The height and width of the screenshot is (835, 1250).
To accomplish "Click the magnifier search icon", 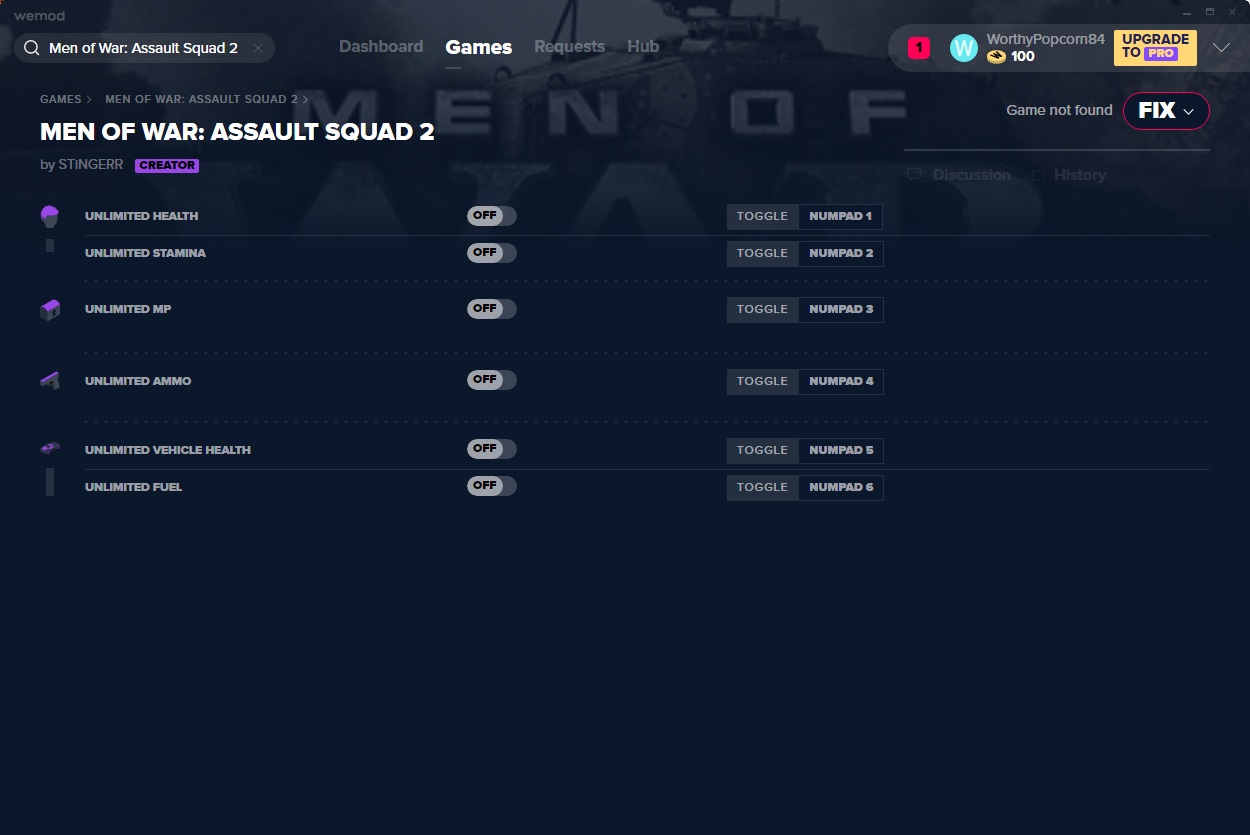I will coord(31,48).
